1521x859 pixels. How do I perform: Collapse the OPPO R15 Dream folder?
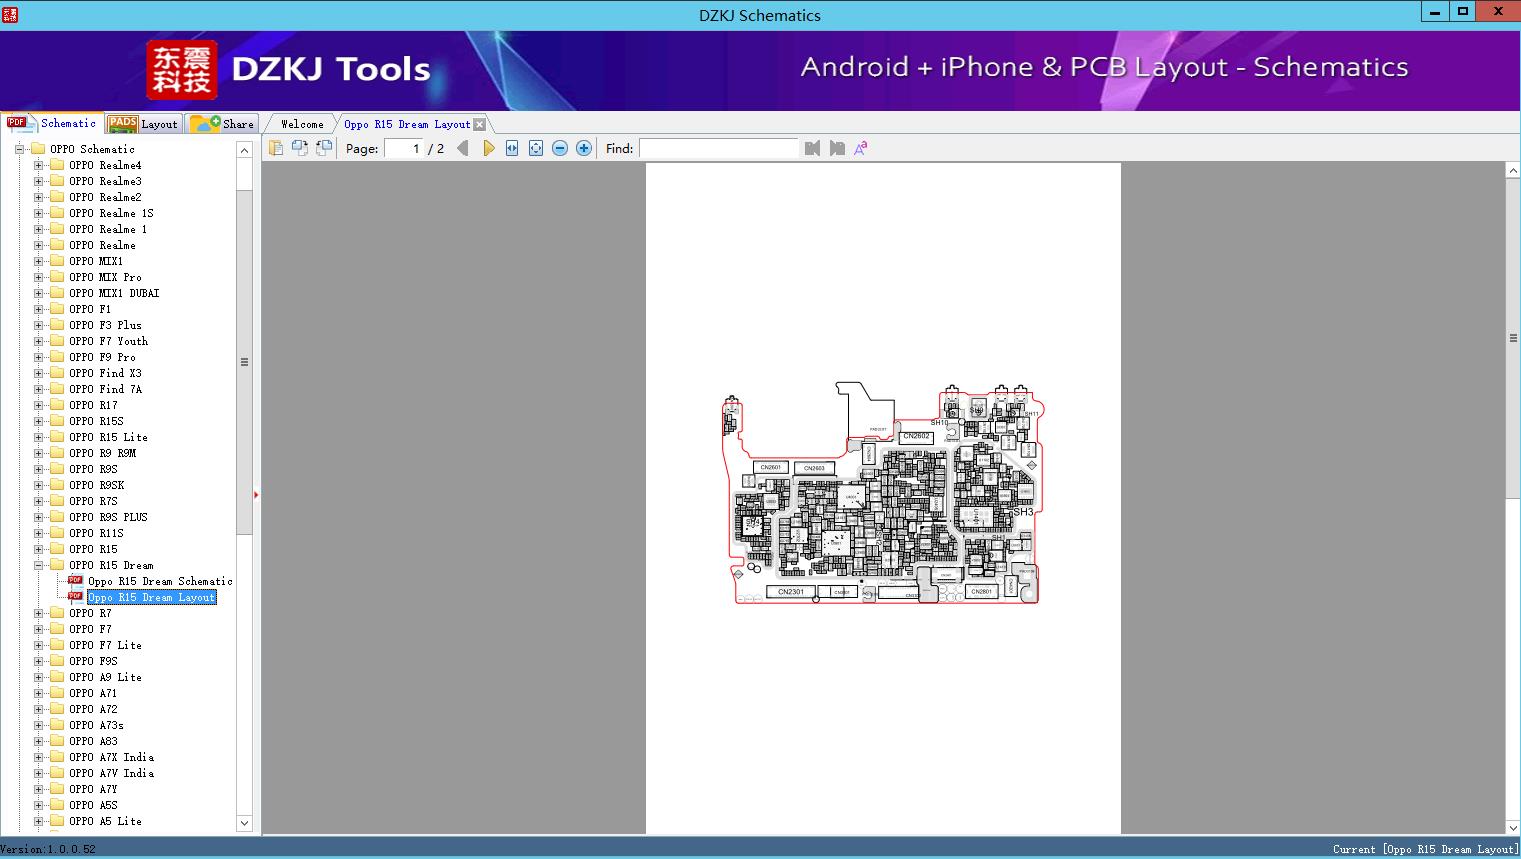(39, 565)
